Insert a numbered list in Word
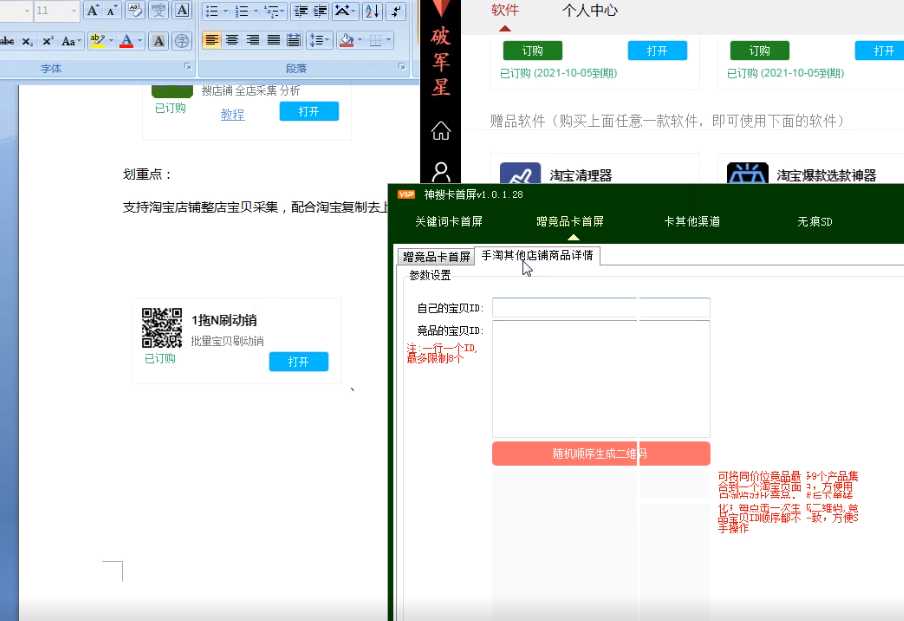This screenshot has height=621, width=904. (x=242, y=11)
